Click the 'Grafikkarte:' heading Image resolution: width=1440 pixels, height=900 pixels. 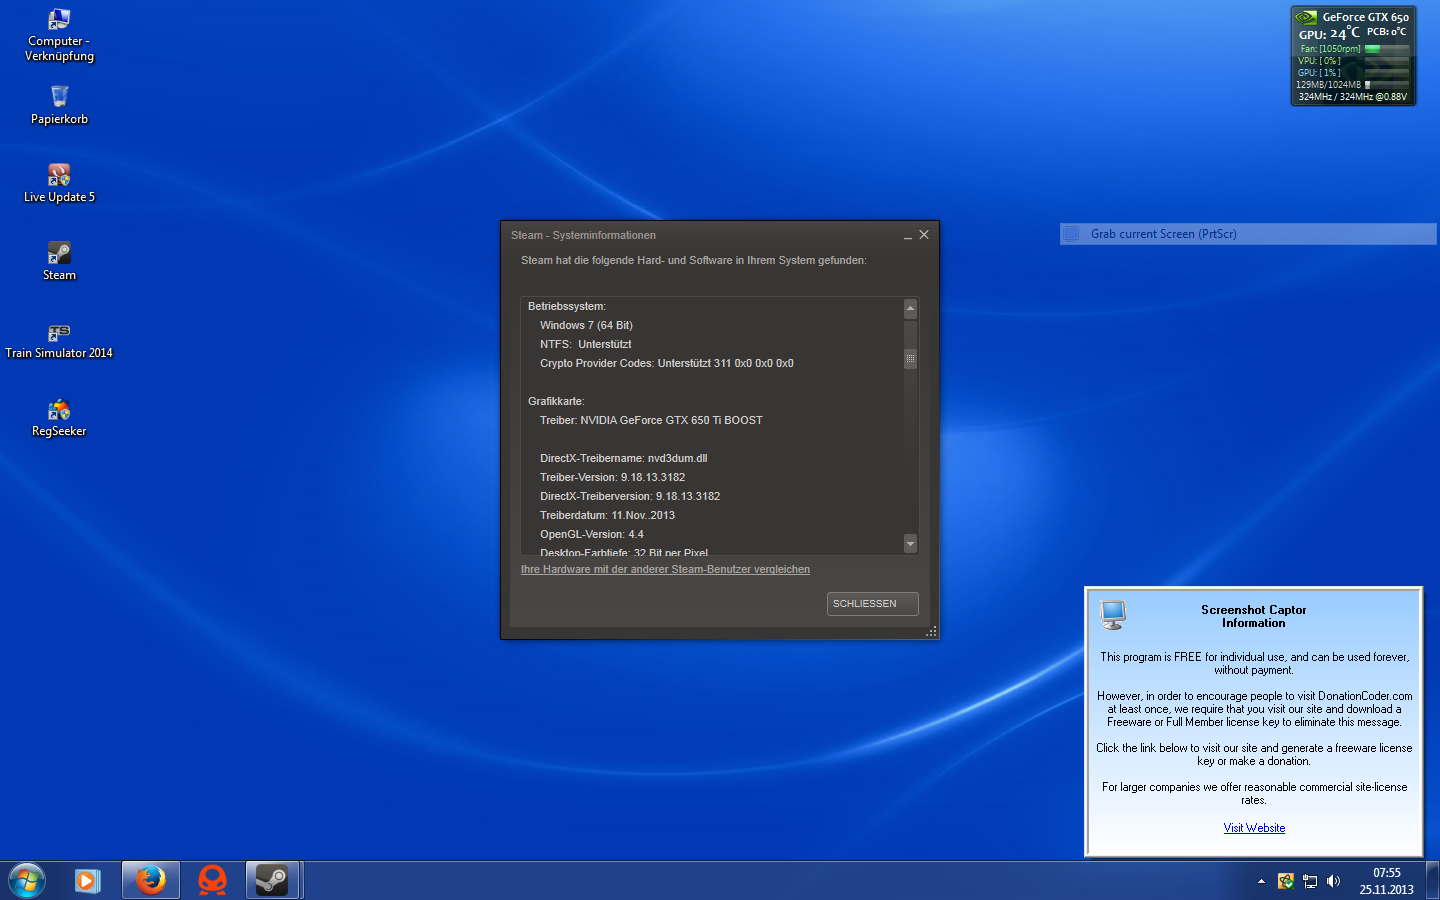pyautogui.click(x=556, y=402)
